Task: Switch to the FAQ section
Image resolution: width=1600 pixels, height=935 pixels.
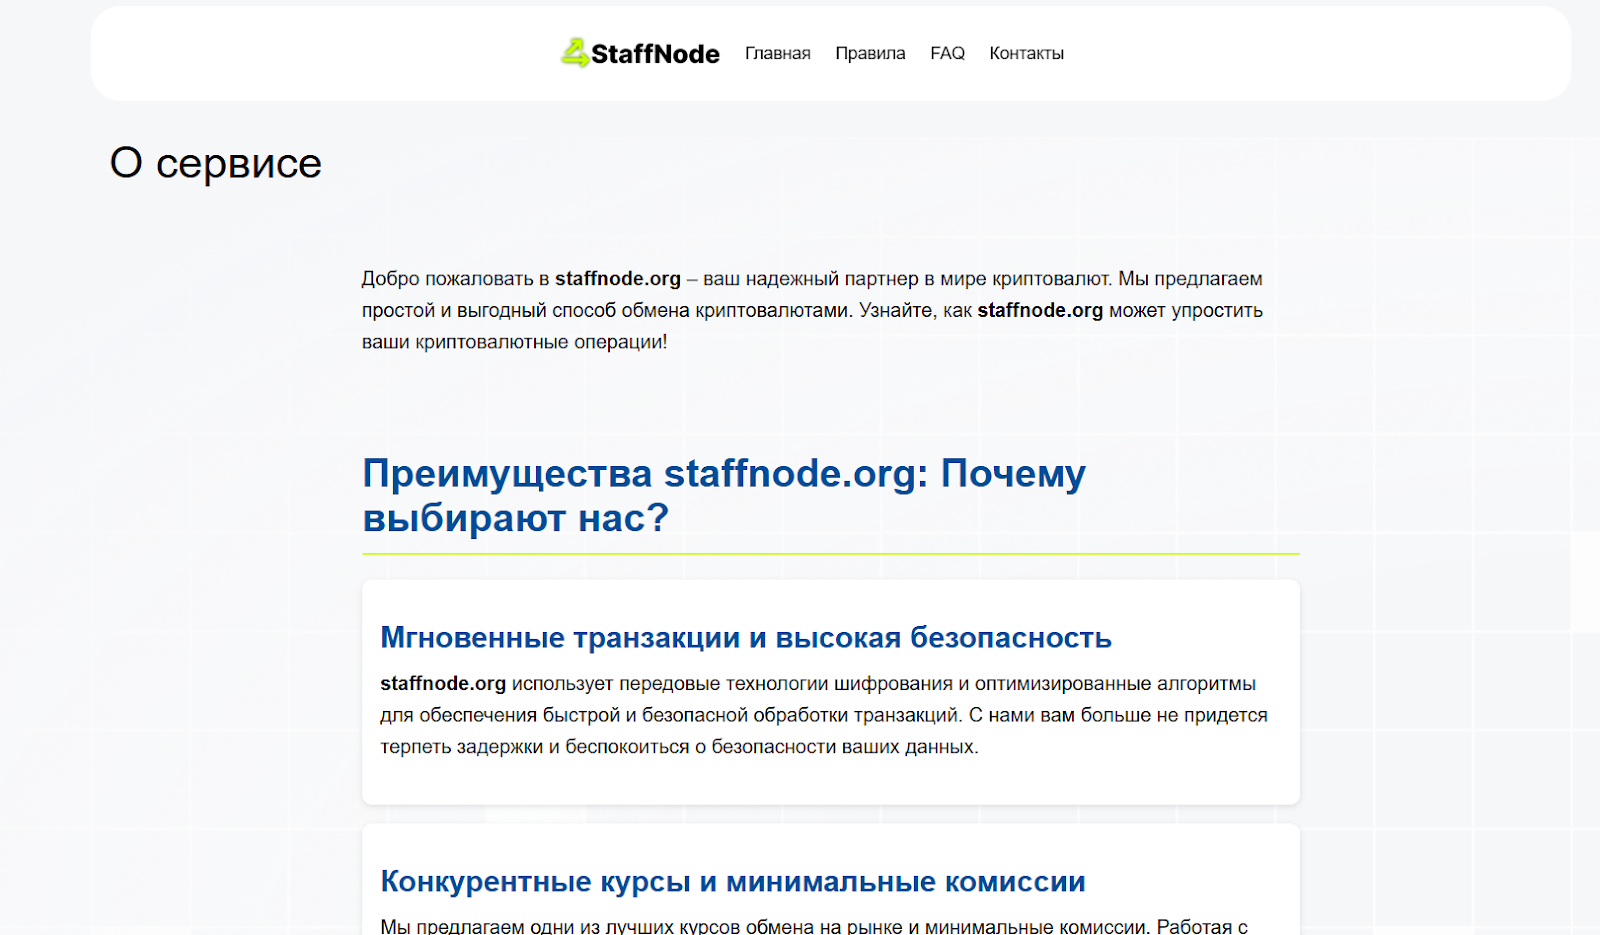Action: click(946, 53)
